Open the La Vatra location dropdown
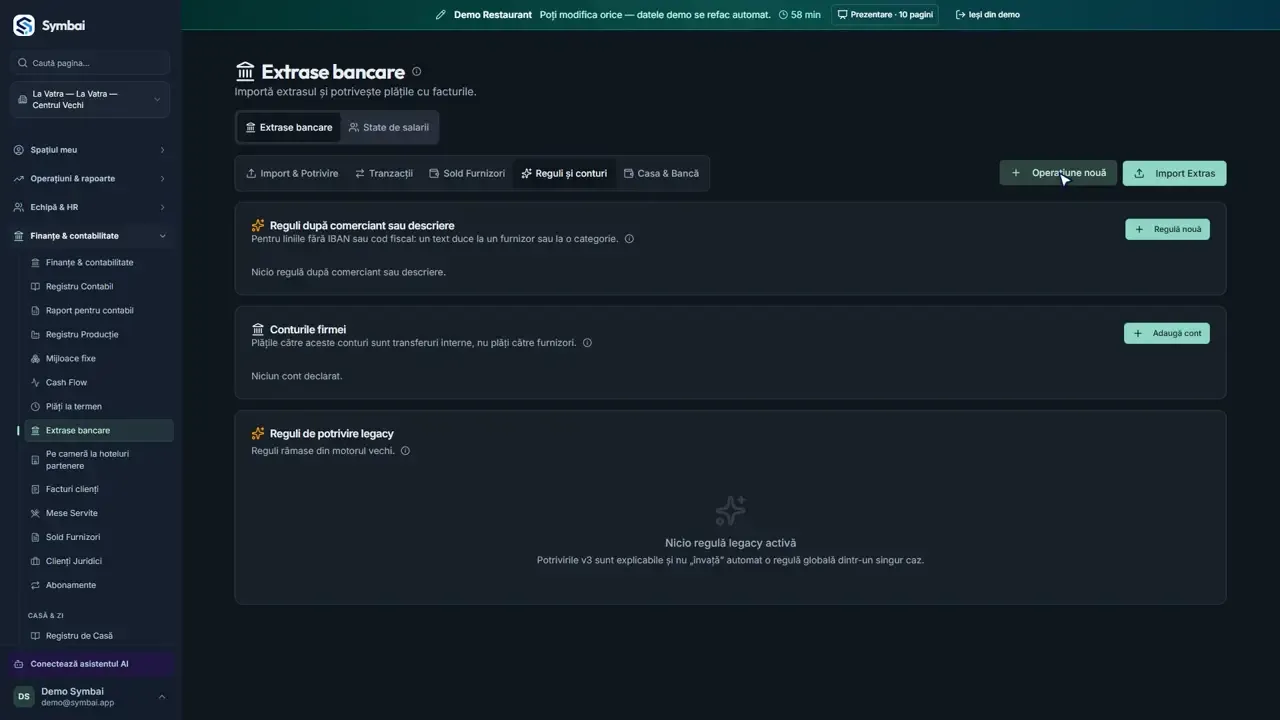 pyautogui.click(x=90, y=100)
